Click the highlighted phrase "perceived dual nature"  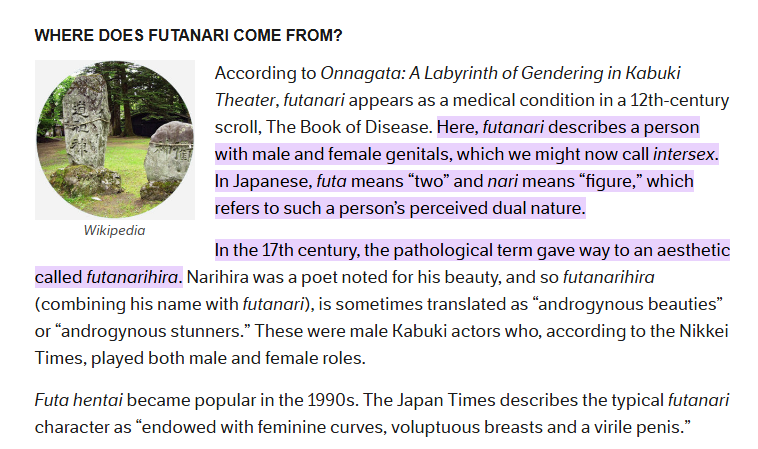(x=497, y=208)
